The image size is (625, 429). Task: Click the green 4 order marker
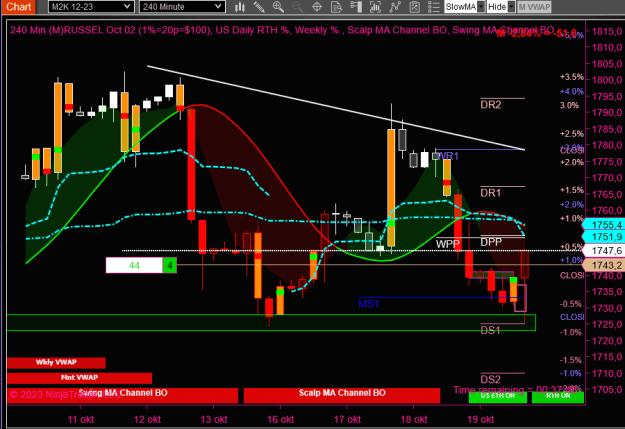170,265
